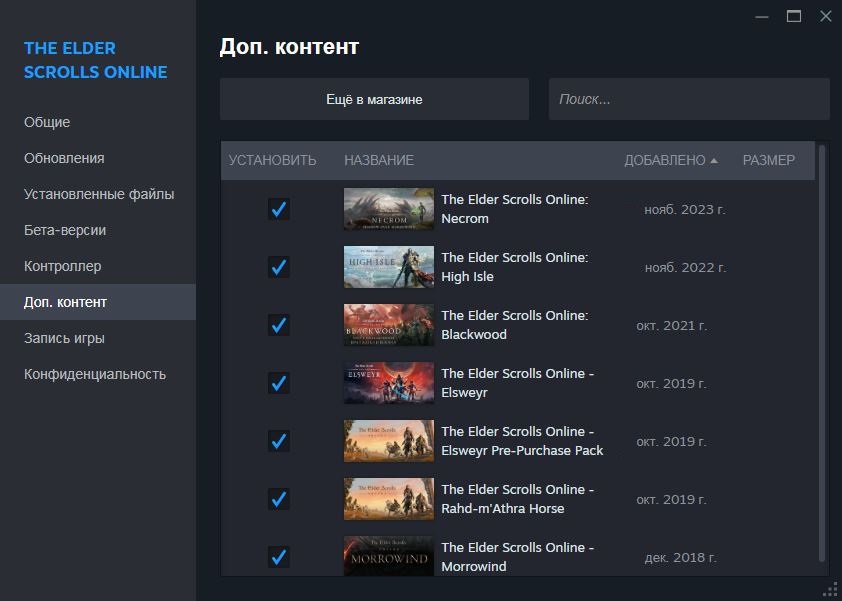This screenshot has width=842, height=601.
Task: Click the date нояб. 2022 г.
Action: coord(685,267)
